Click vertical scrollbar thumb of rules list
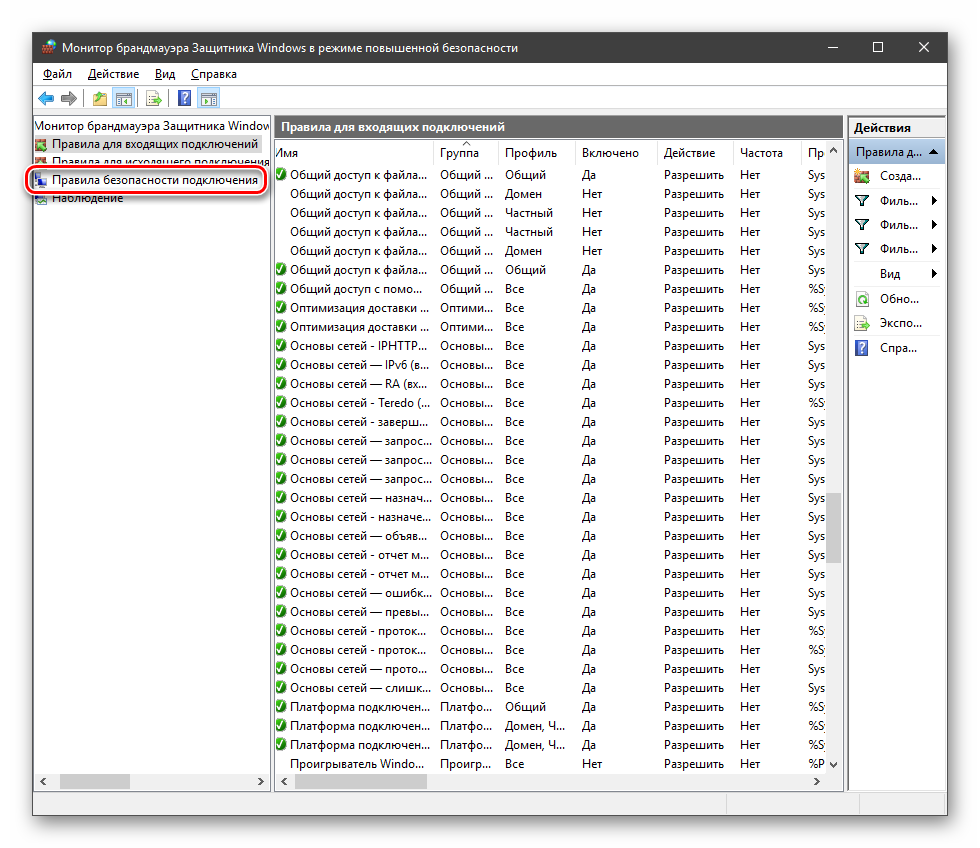Image resolution: width=980 pixels, height=848 pixels. click(833, 527)
